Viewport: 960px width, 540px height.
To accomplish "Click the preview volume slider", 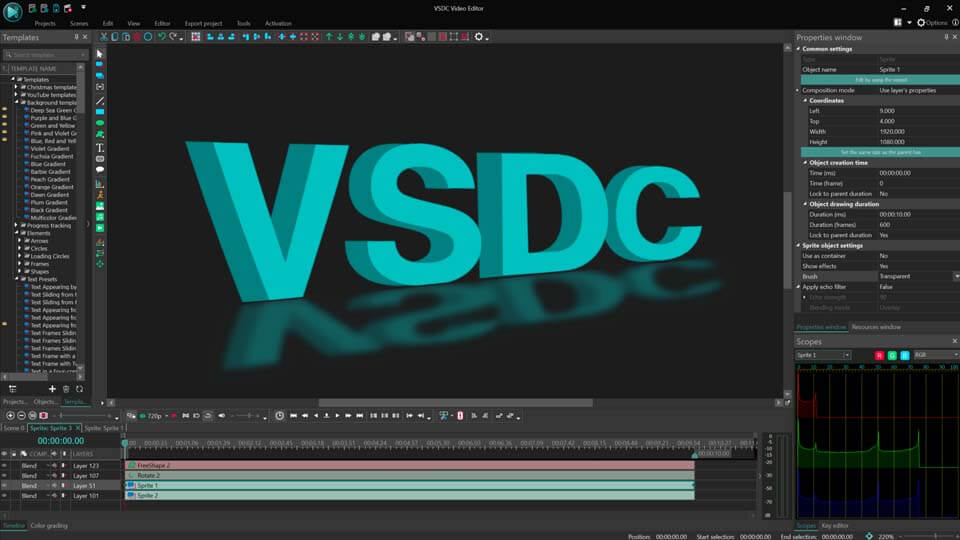I will 248,416.
